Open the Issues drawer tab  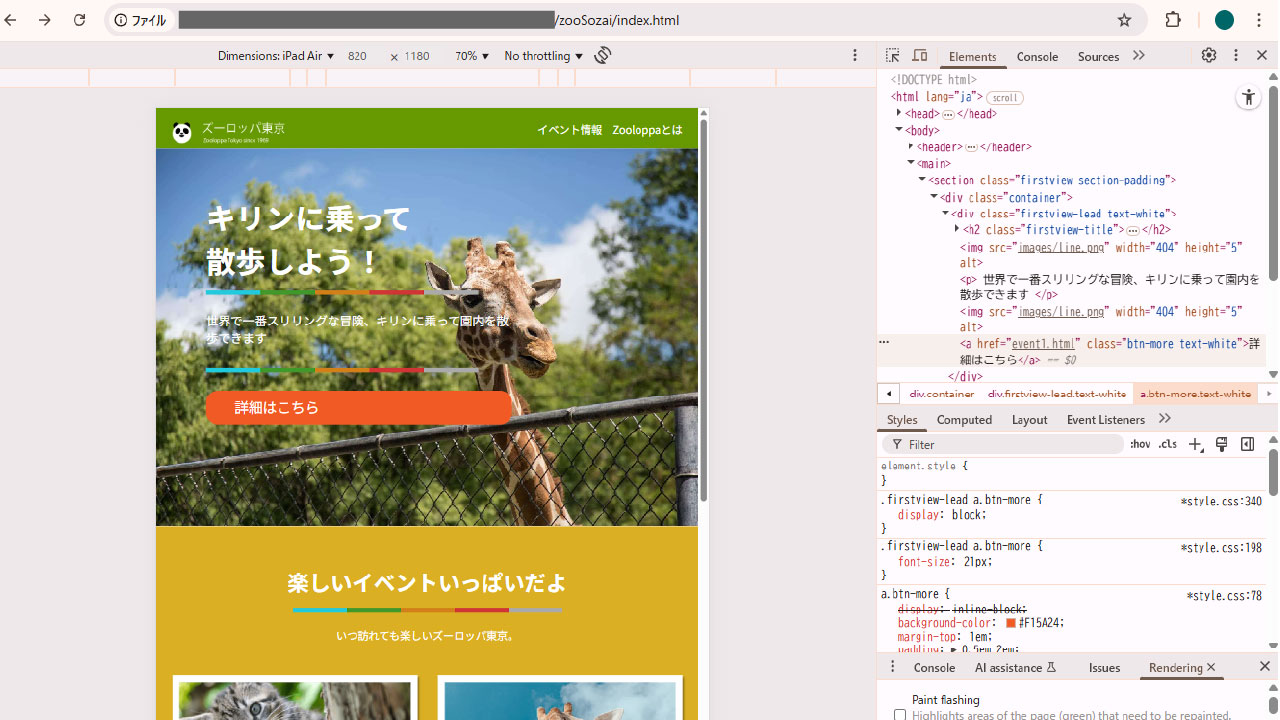pos(1104,668)
